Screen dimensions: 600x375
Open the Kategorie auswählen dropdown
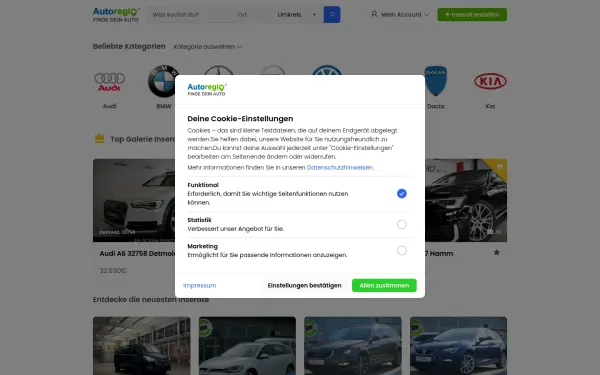(208, 47)
